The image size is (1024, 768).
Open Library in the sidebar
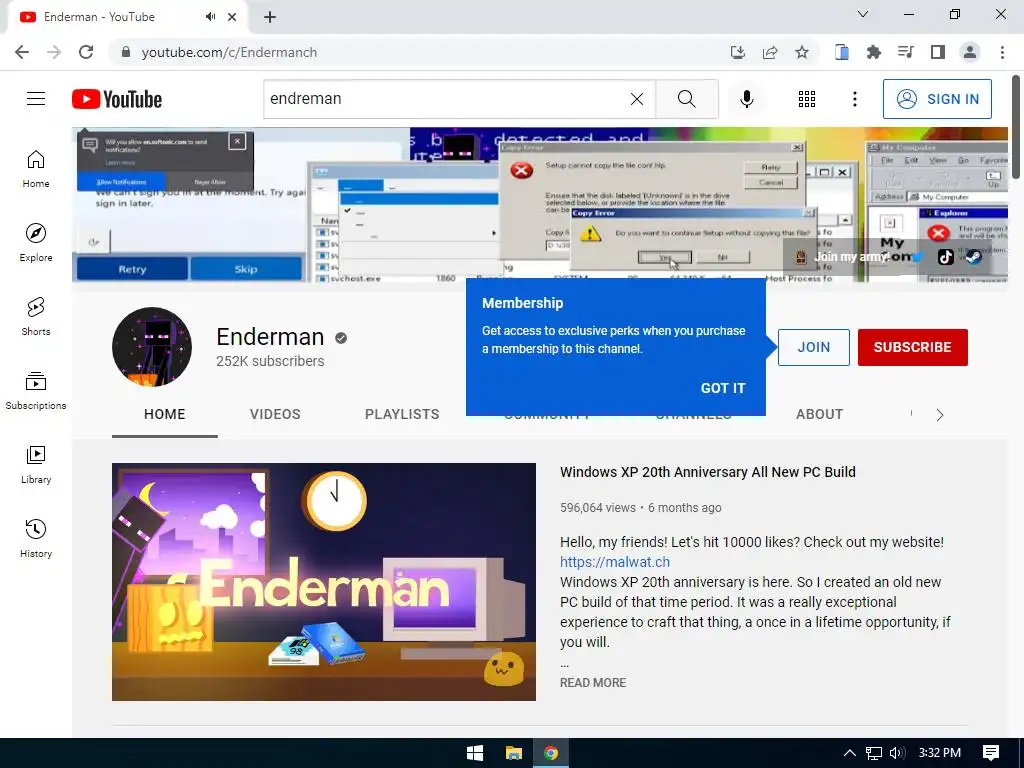click(x=36, y=464)
